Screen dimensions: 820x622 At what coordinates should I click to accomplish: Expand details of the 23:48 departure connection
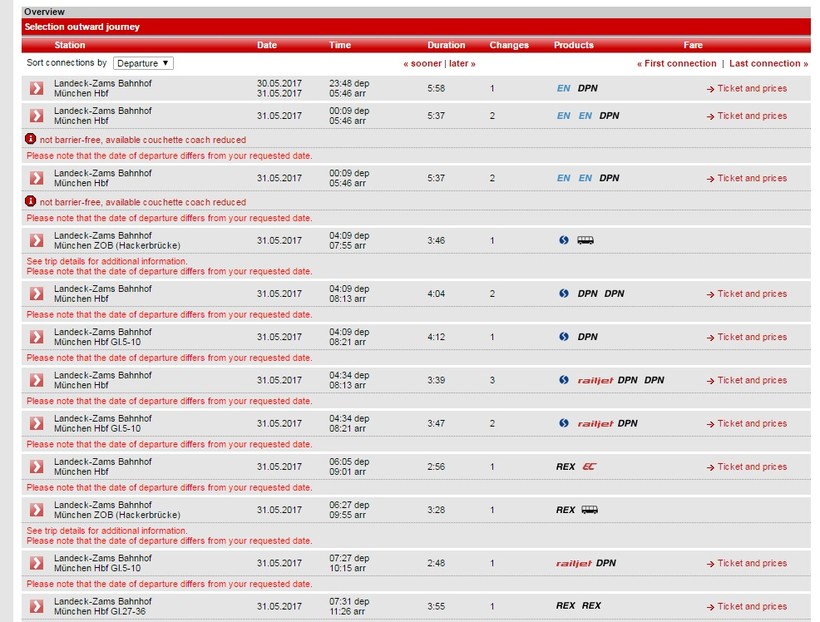(x=36, y=89)
